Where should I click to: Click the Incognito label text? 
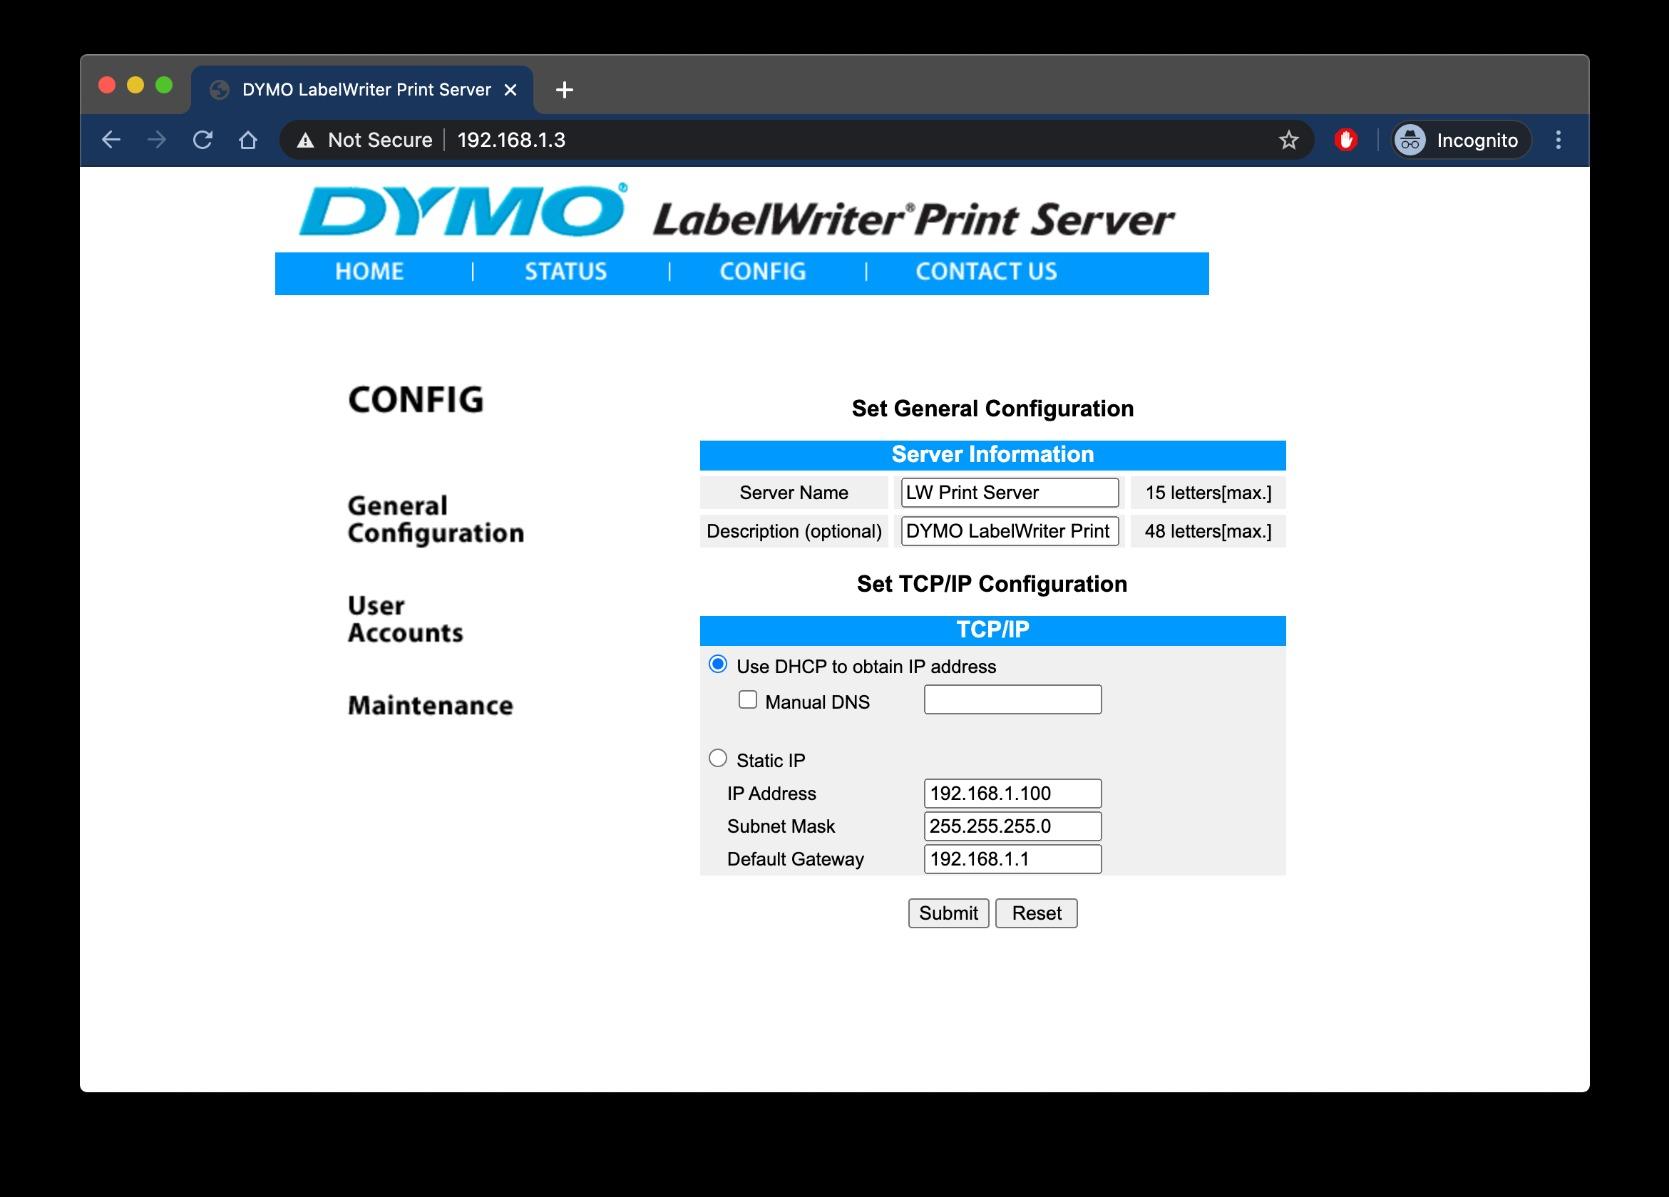coord(1477,140)
